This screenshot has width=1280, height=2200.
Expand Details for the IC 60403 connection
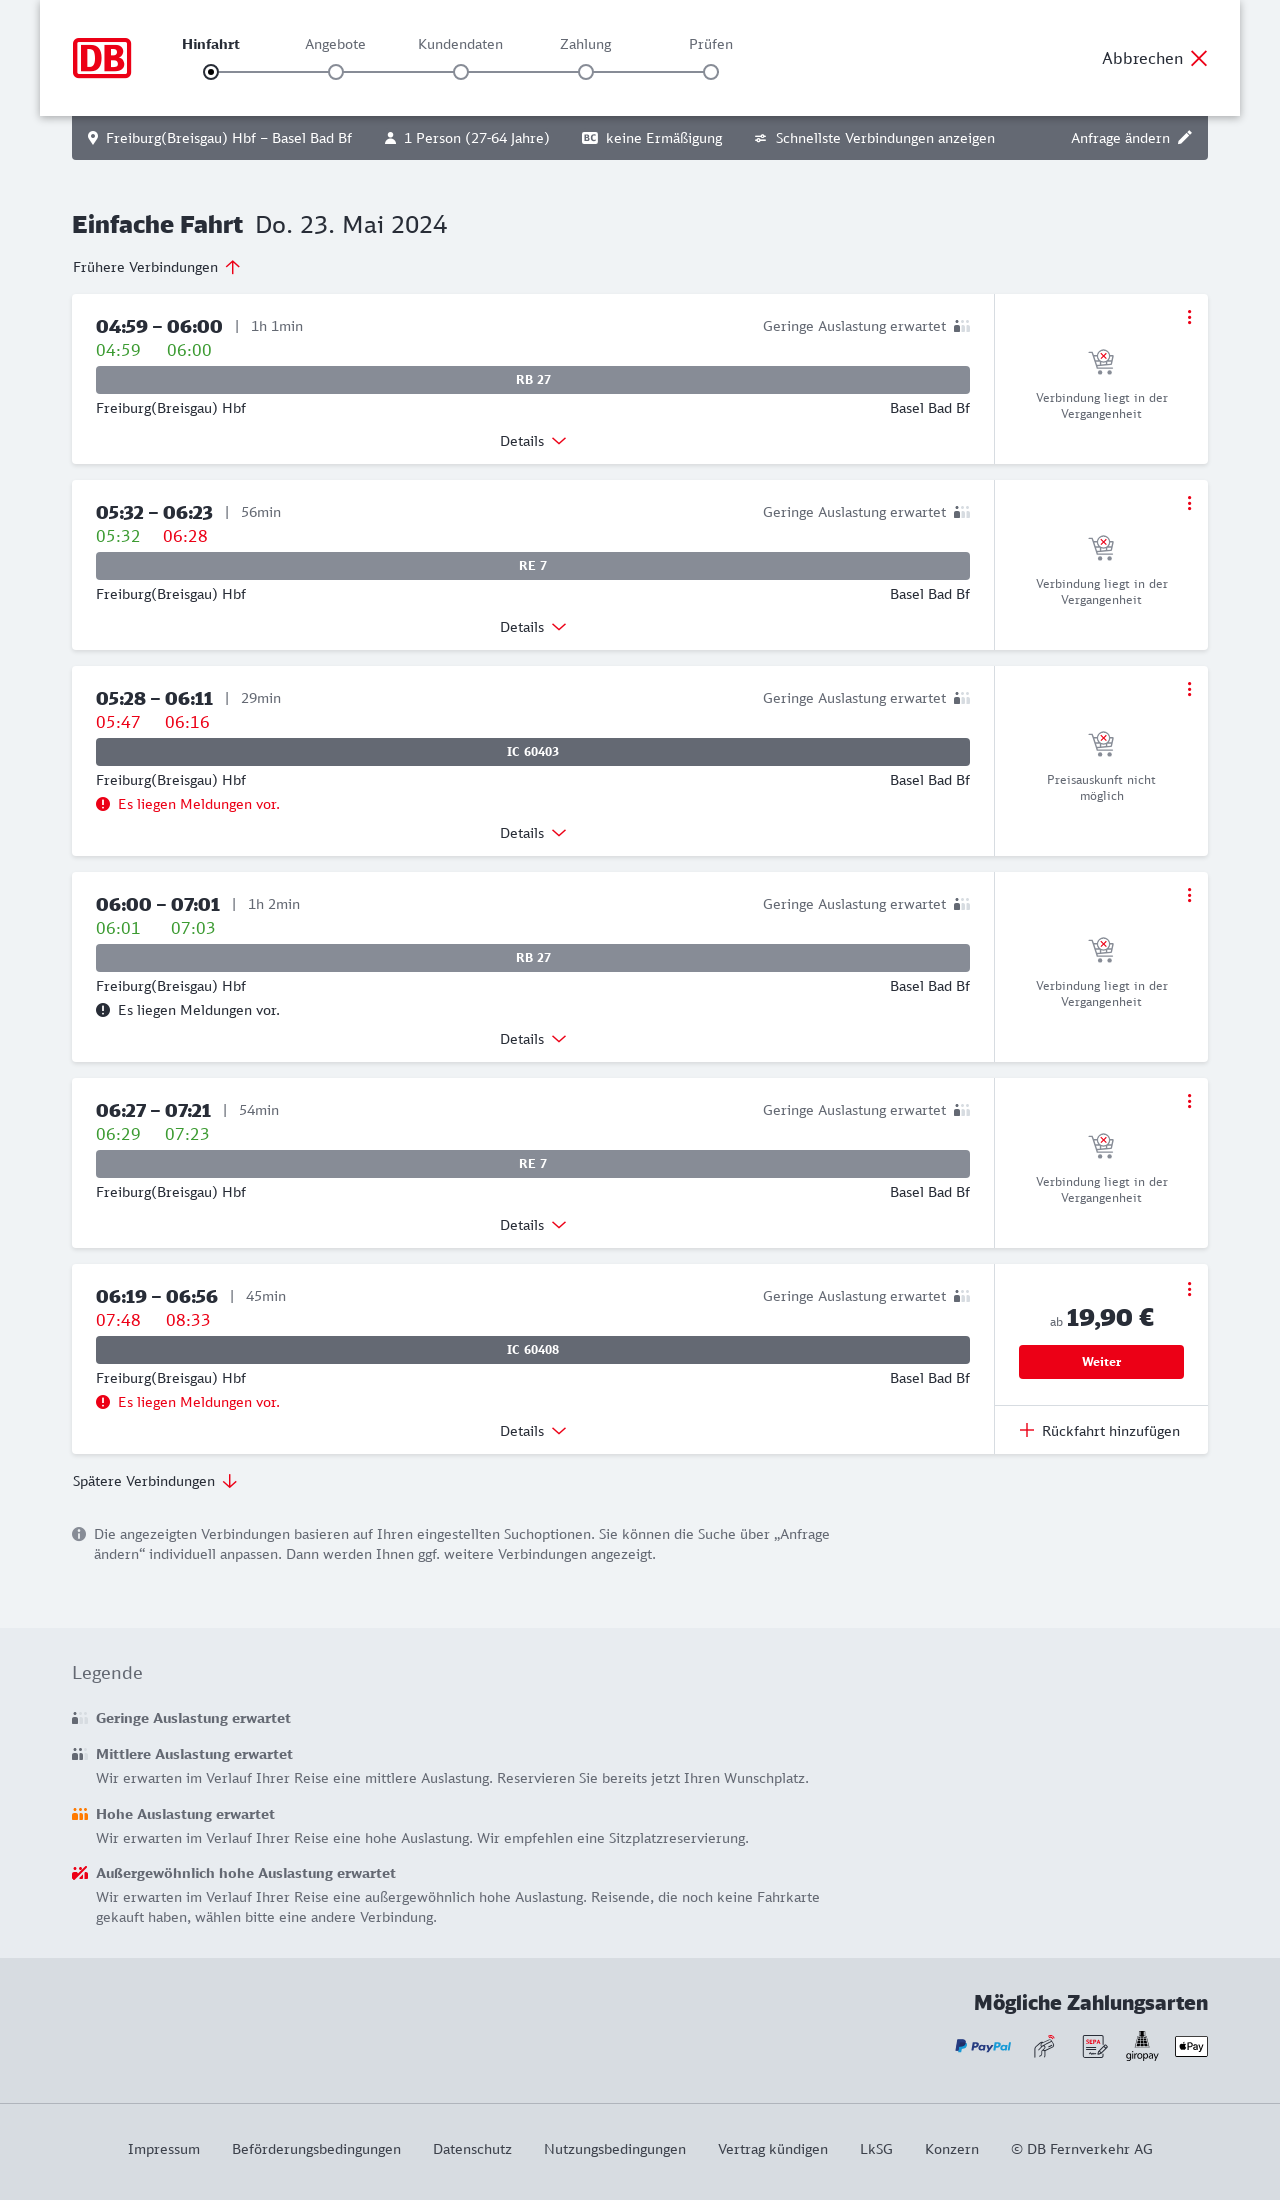tap(533, 833)
